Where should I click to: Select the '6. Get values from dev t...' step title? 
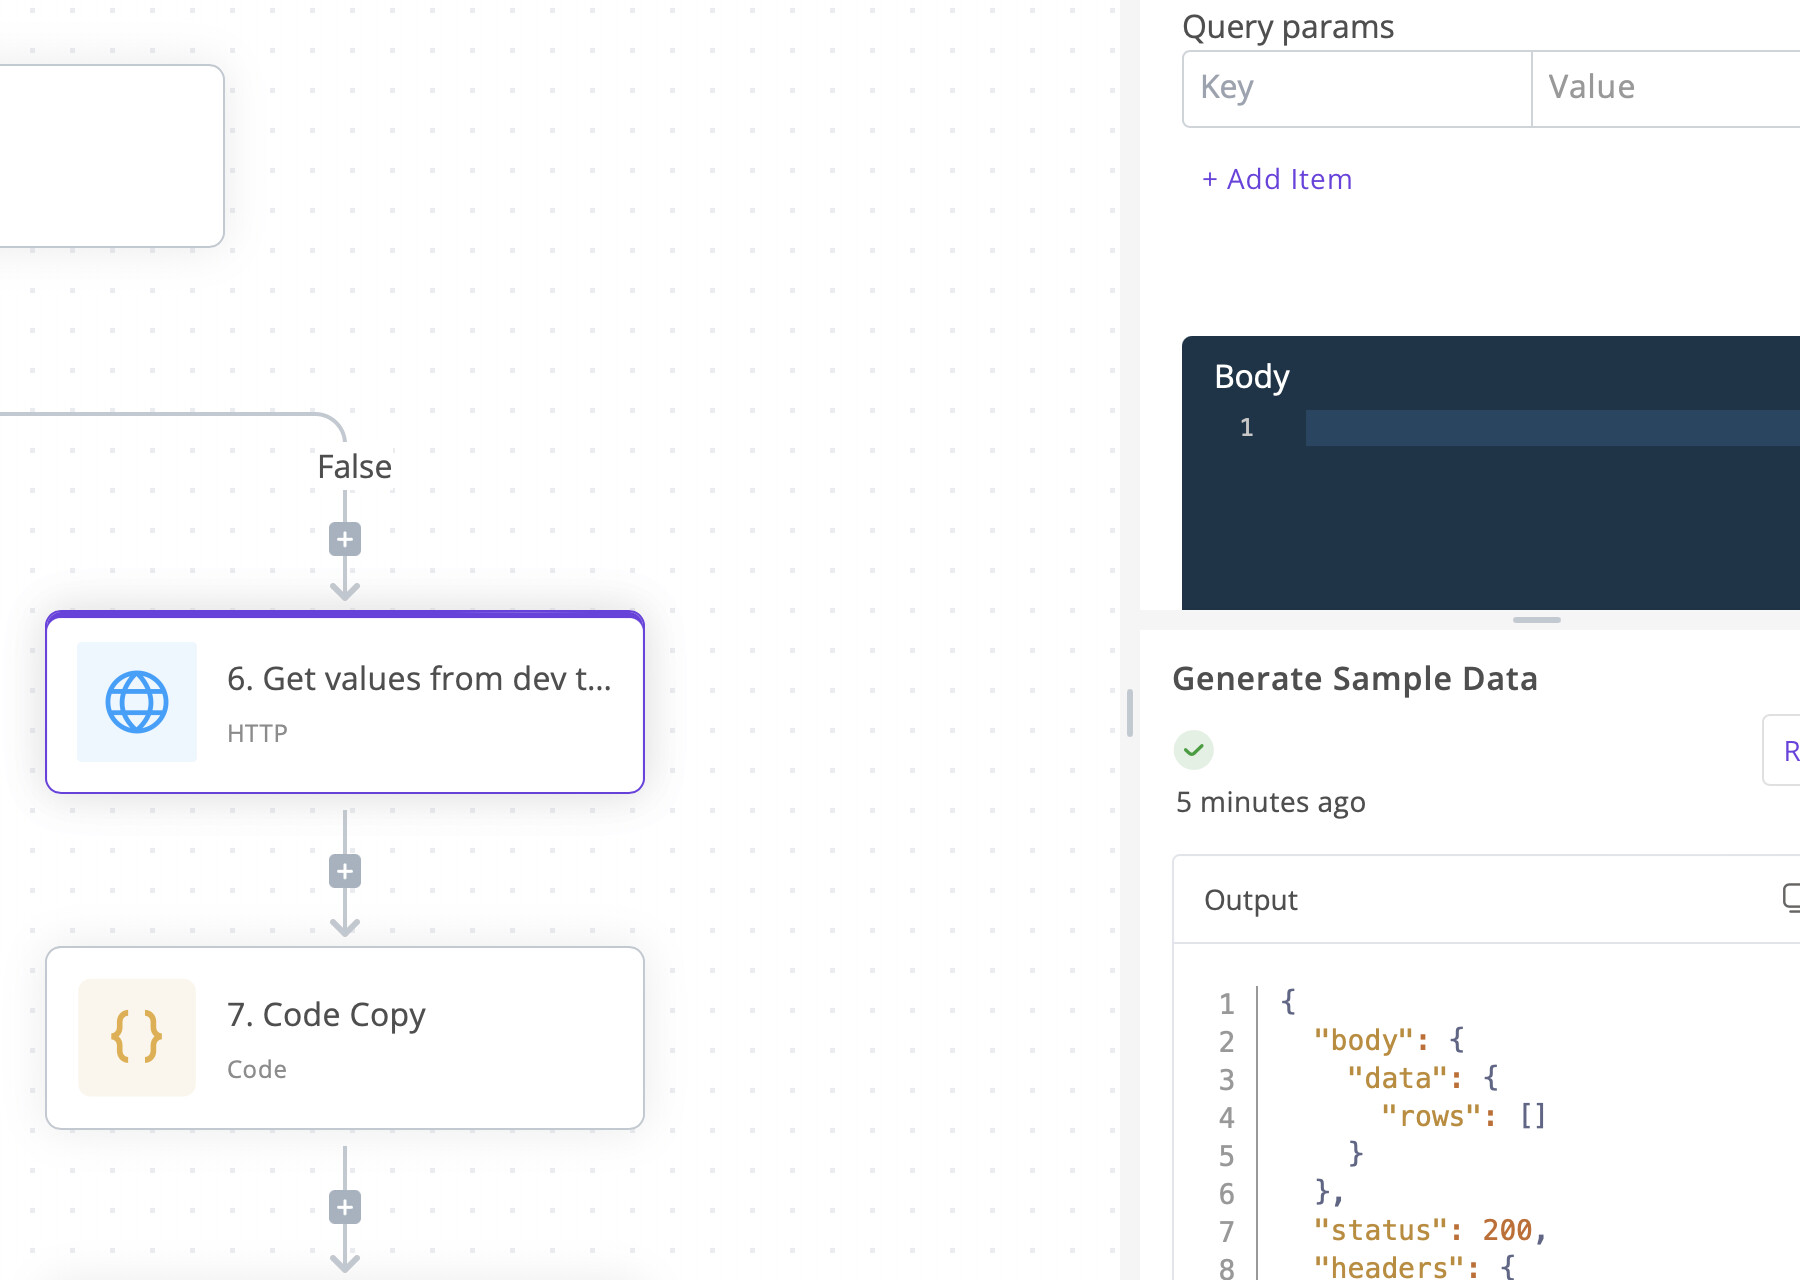419,679
